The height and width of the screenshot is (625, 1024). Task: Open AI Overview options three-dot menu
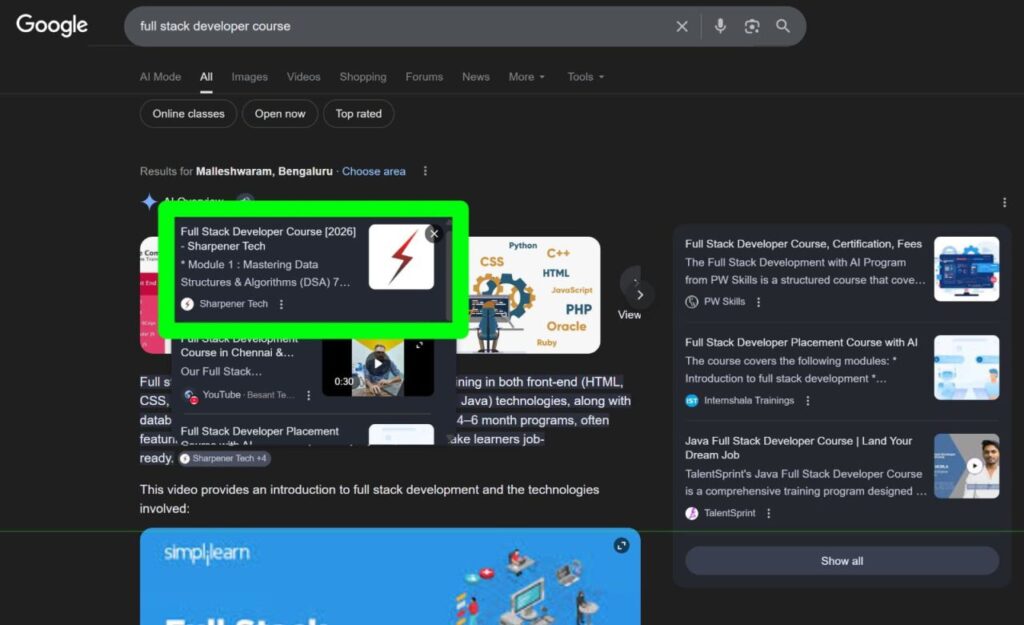(1004, 202)
